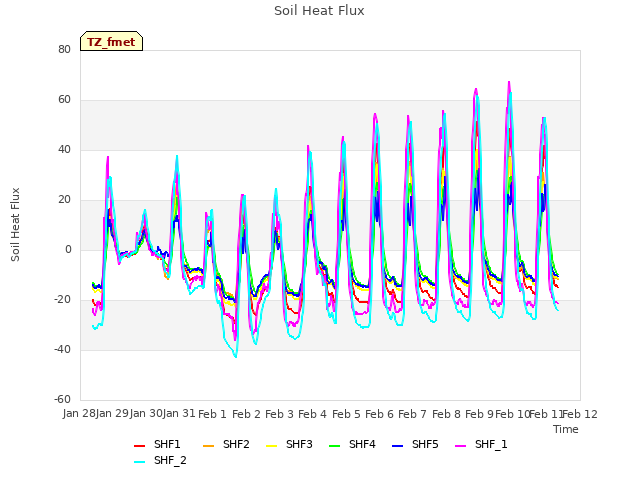
Task: Click the Feb 4 x-axis date label
Action: click(x=313, y=414)
